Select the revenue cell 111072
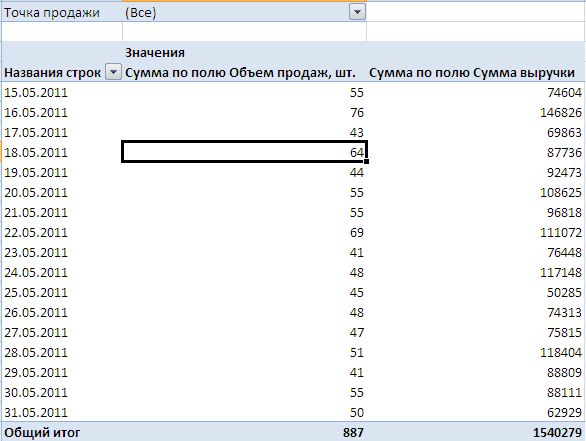586x441 pixels. [475, 232]
